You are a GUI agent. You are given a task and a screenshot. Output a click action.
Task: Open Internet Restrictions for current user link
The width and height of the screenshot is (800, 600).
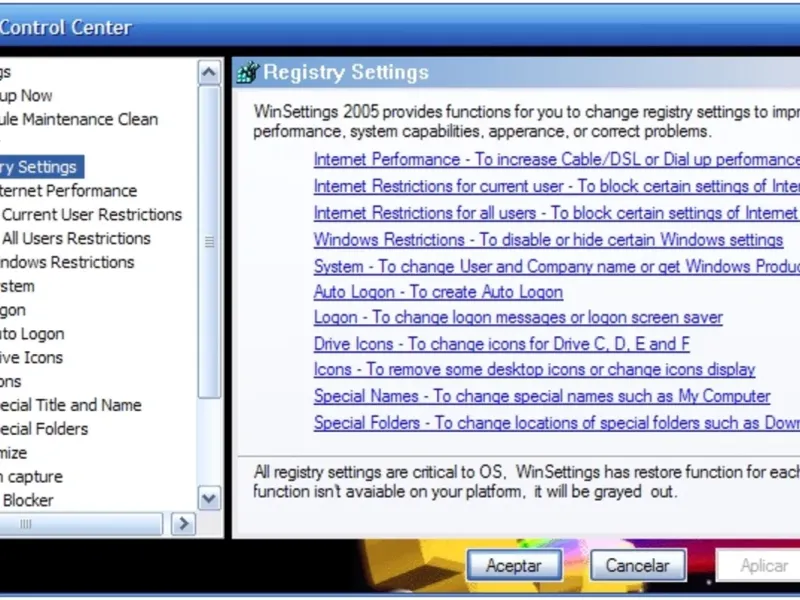[557, 186]
